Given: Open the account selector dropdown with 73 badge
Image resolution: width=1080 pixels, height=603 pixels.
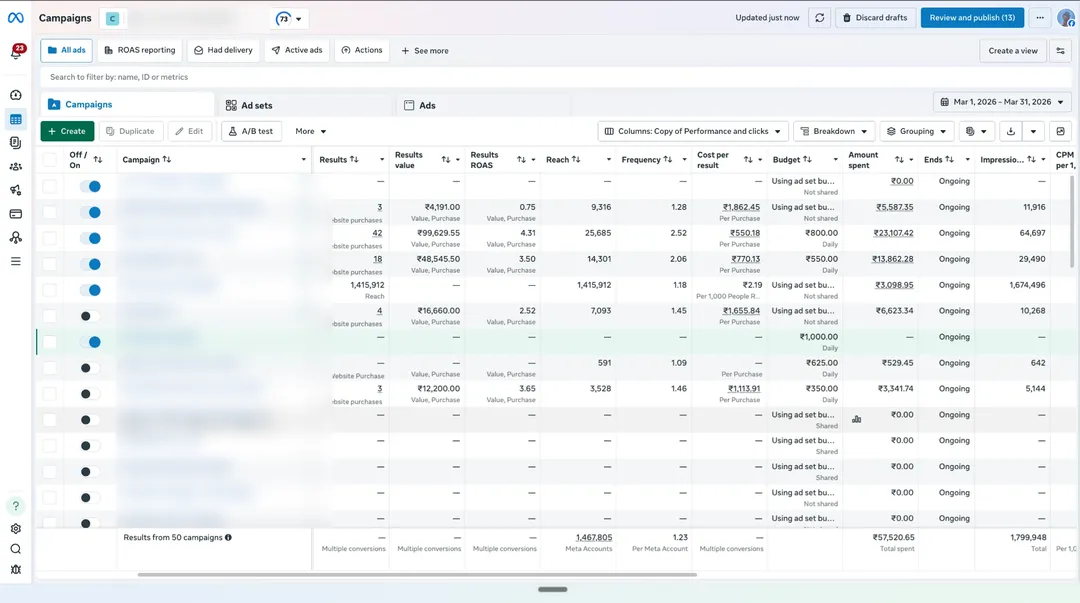Looking at the screenshot, I should pyautogui.click(x=289, y=19).
